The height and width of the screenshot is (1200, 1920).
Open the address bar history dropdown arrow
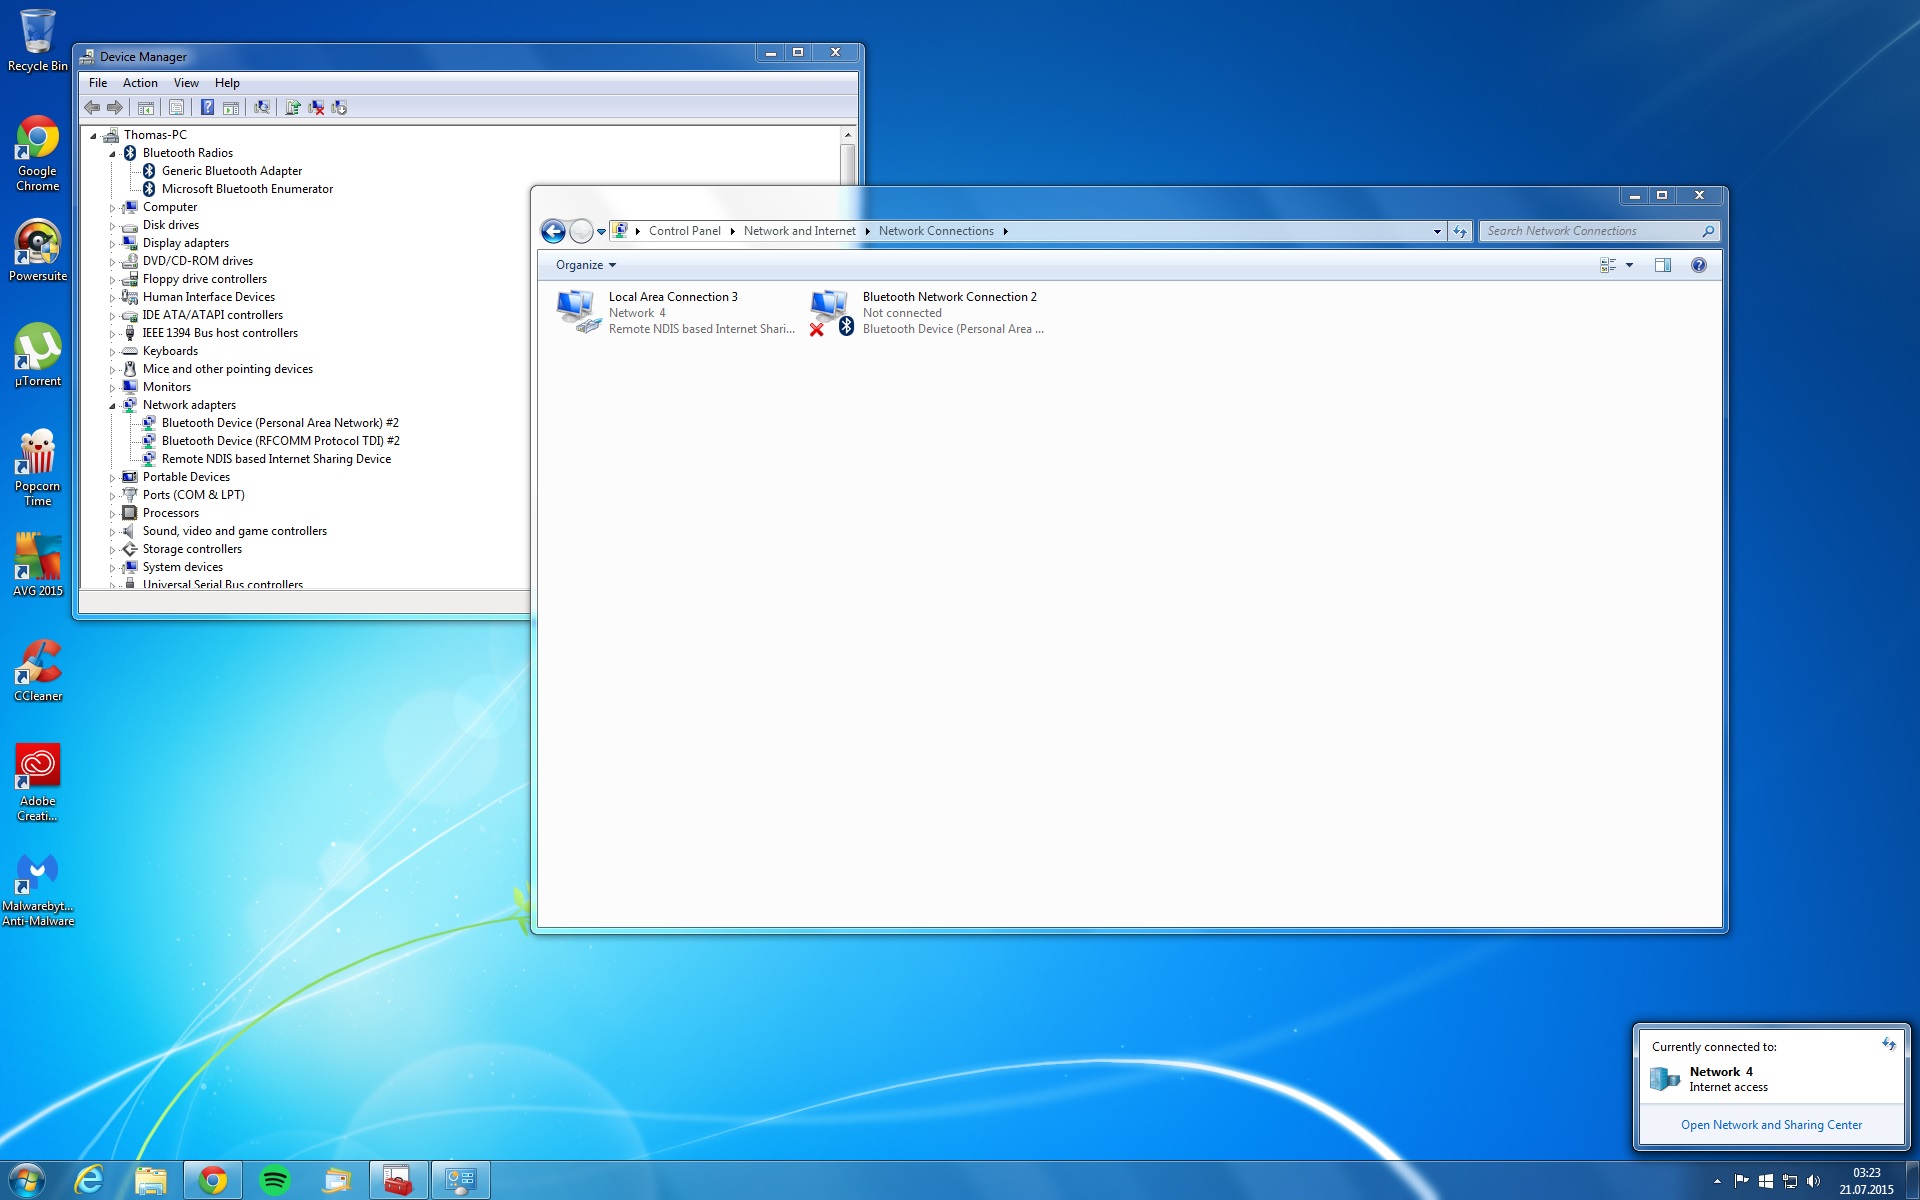1437,231
